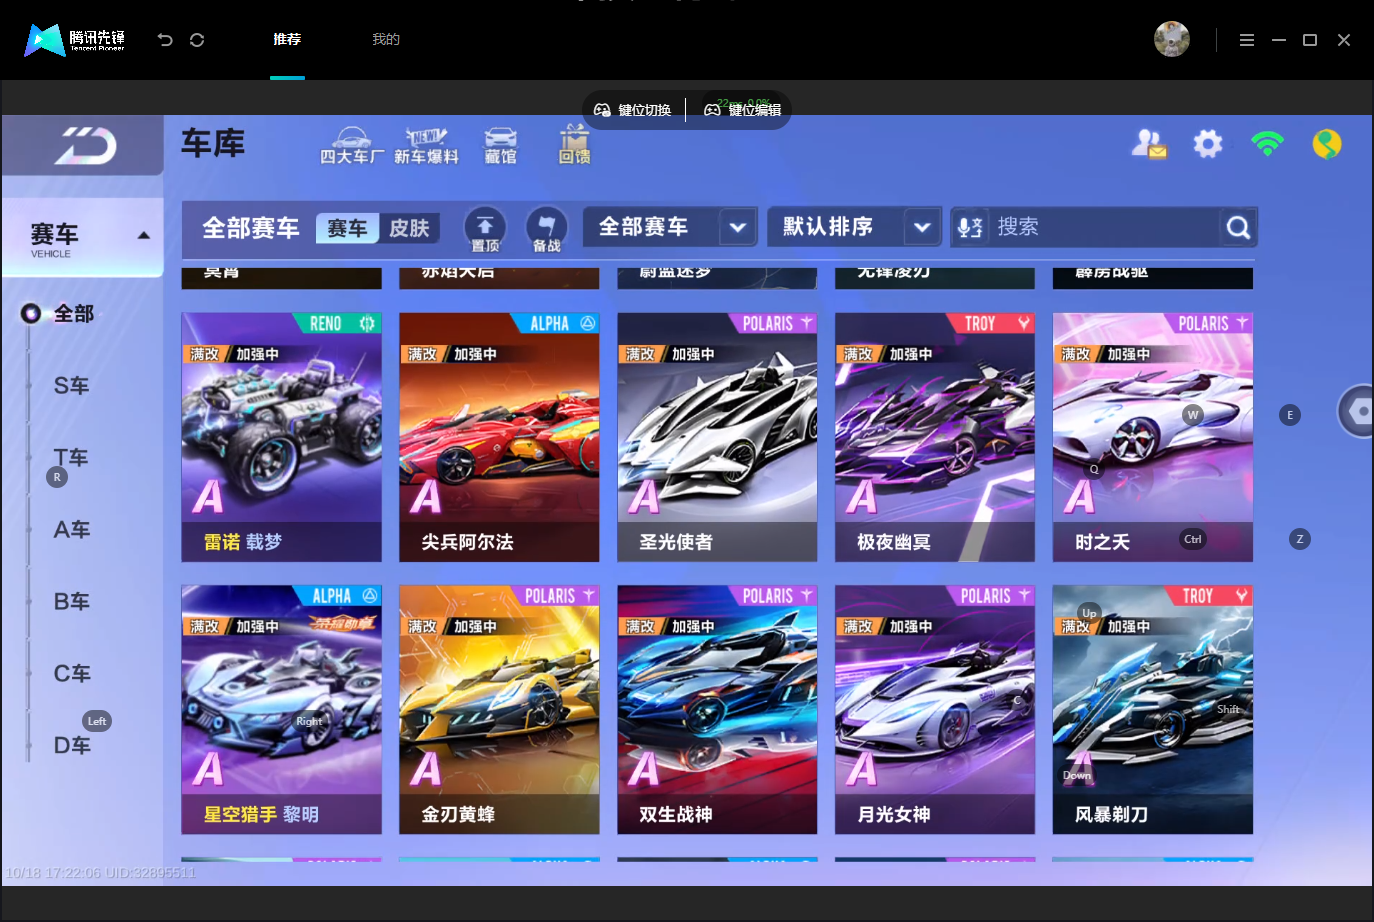Image resolution: width=1374 pixels, height=922 pixels.
Task: Click inside the 搜索 search field
Action: click(1105, 227)
